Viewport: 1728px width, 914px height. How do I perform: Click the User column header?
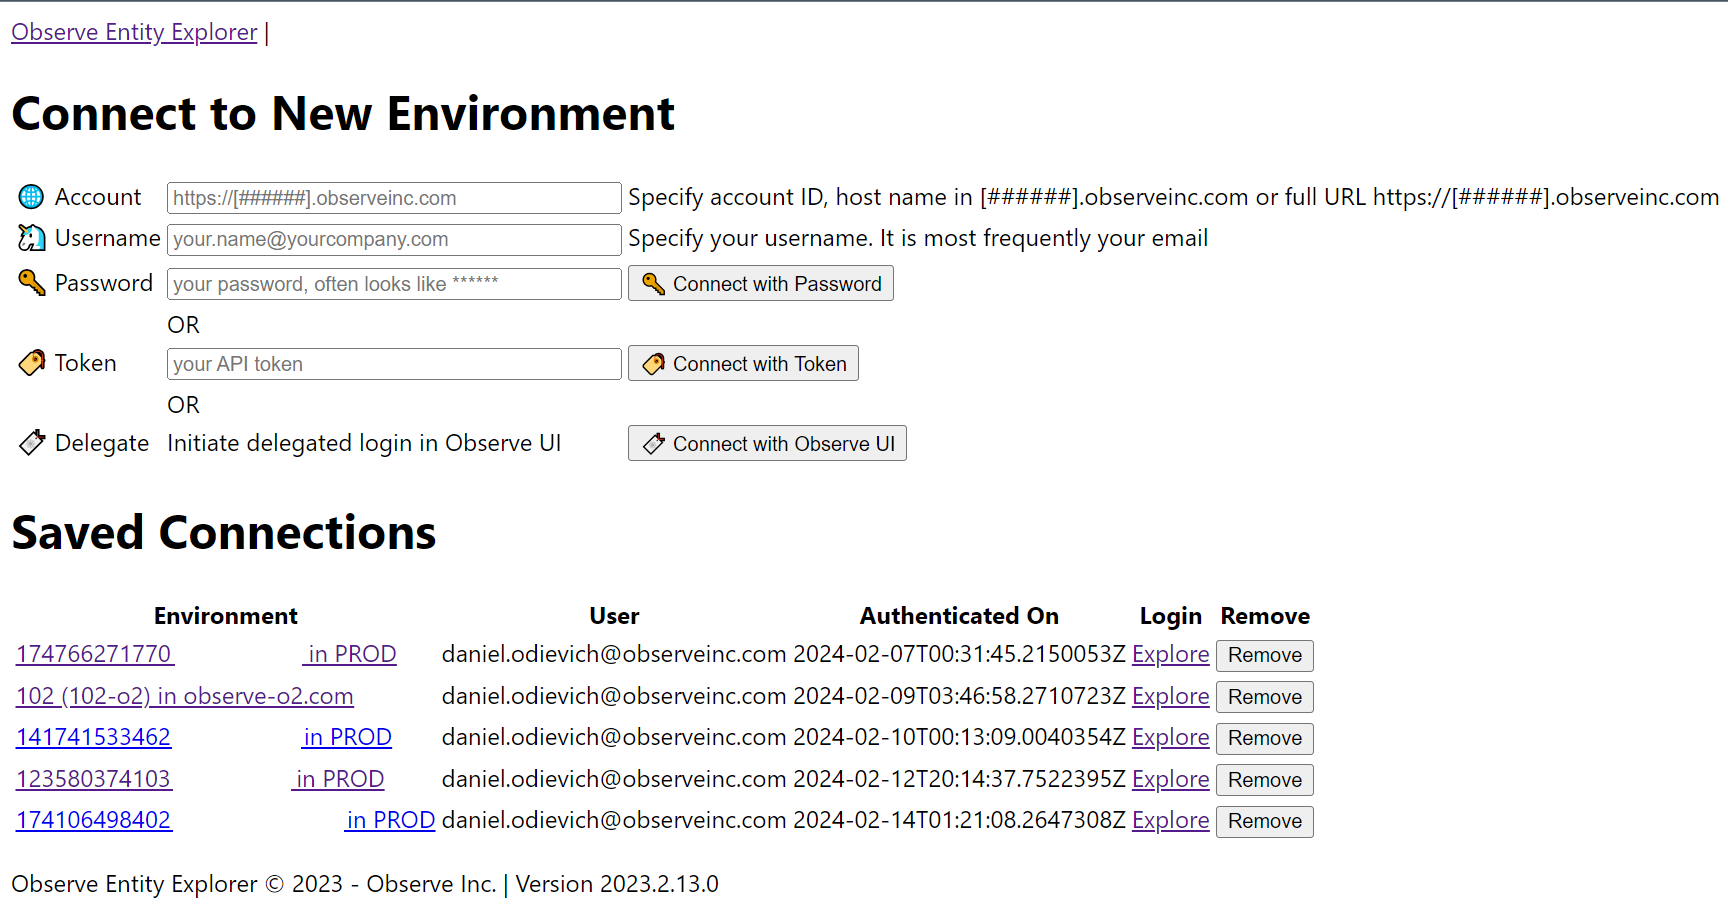pos(614,616)
